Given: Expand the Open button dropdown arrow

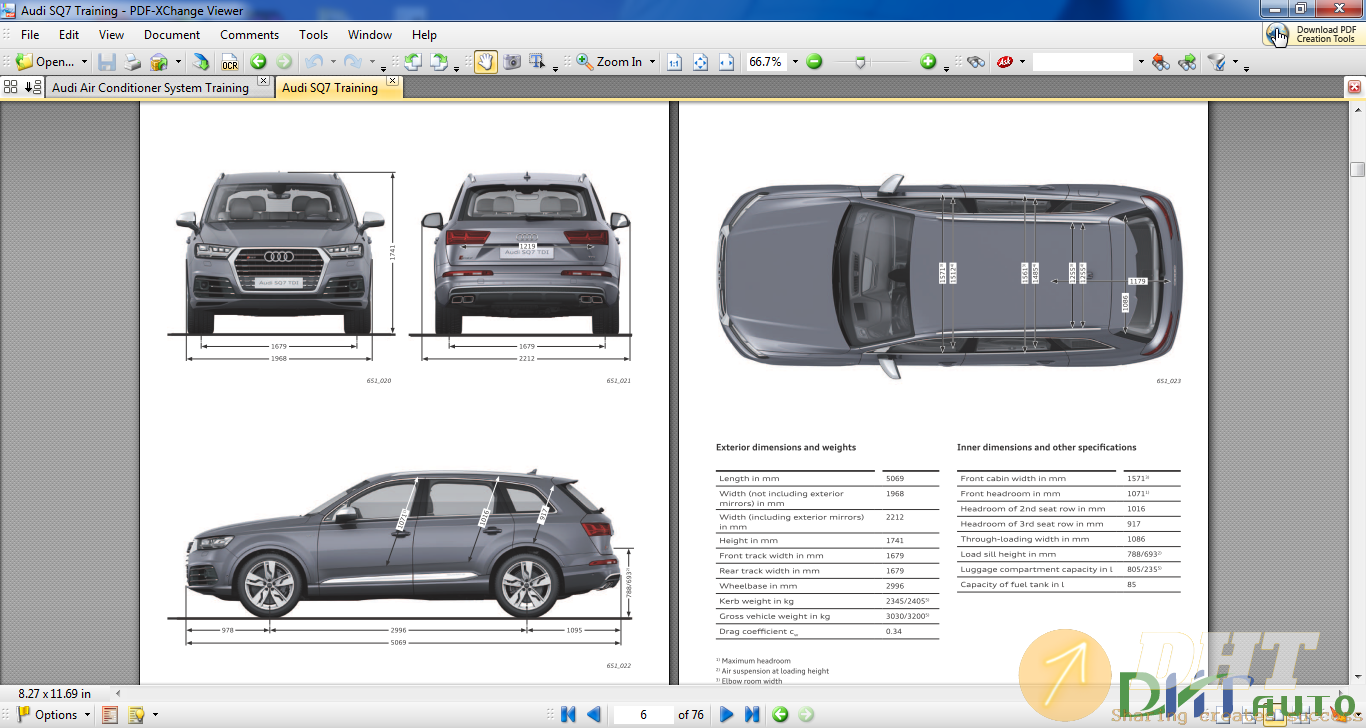Looking at the screenshot, I should pos(84,62).
